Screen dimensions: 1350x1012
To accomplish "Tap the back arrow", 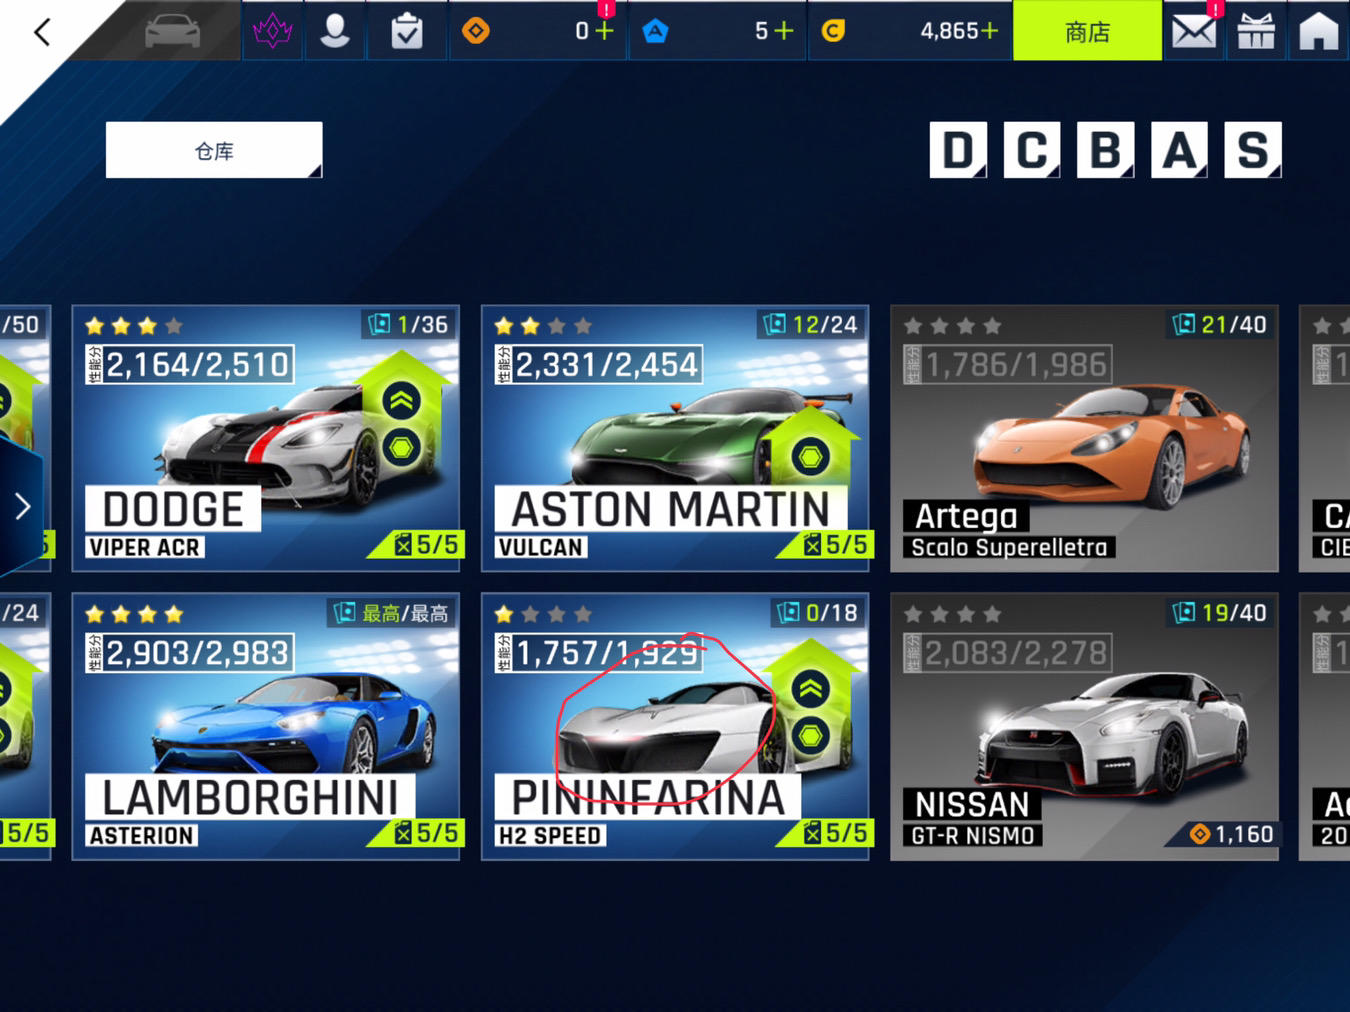I will (x=42, y=32).
